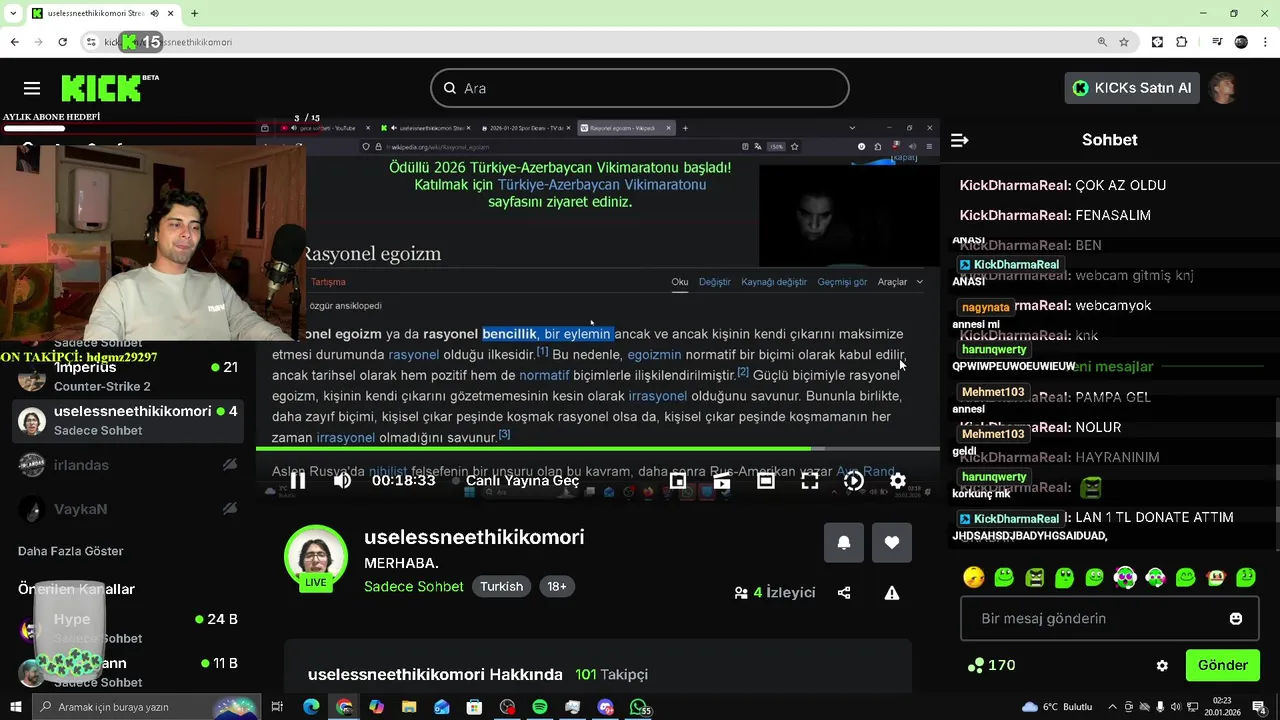Image resolution: width=1280 pixels, height=720 pixels.
Task: Open Chrome three-dot menu
Action: (x=1265, y=42)
